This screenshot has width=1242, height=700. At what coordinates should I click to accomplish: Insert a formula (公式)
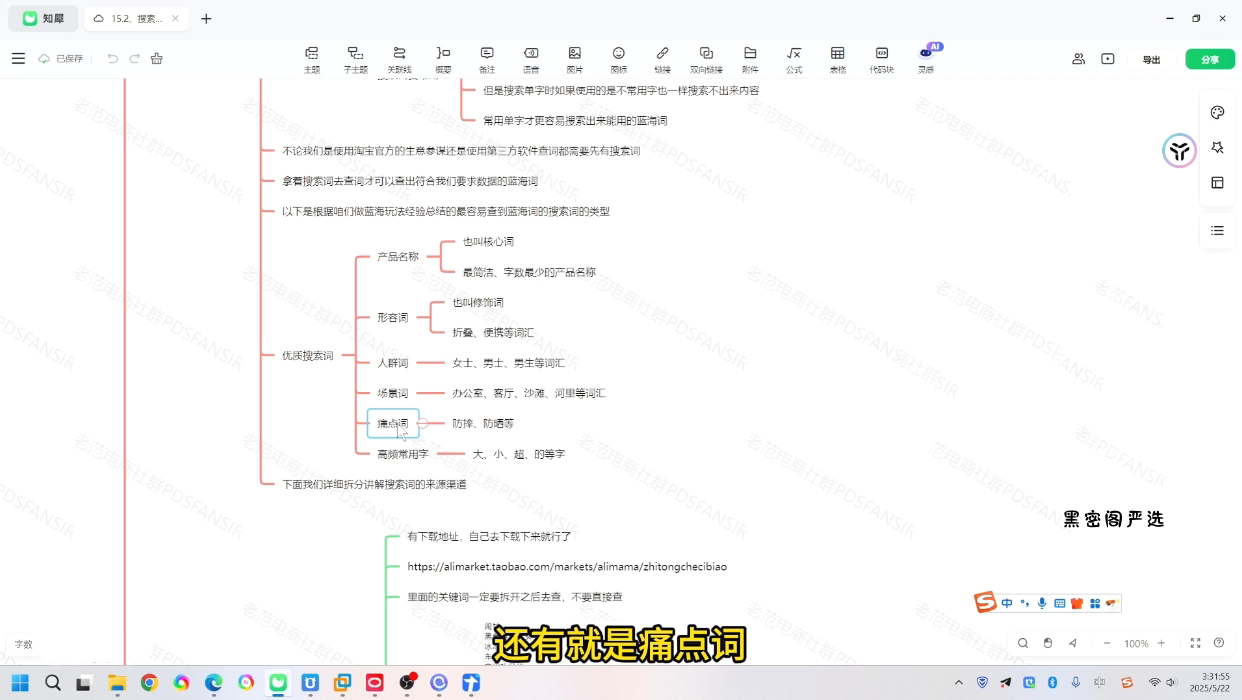[x=793, y=59]
